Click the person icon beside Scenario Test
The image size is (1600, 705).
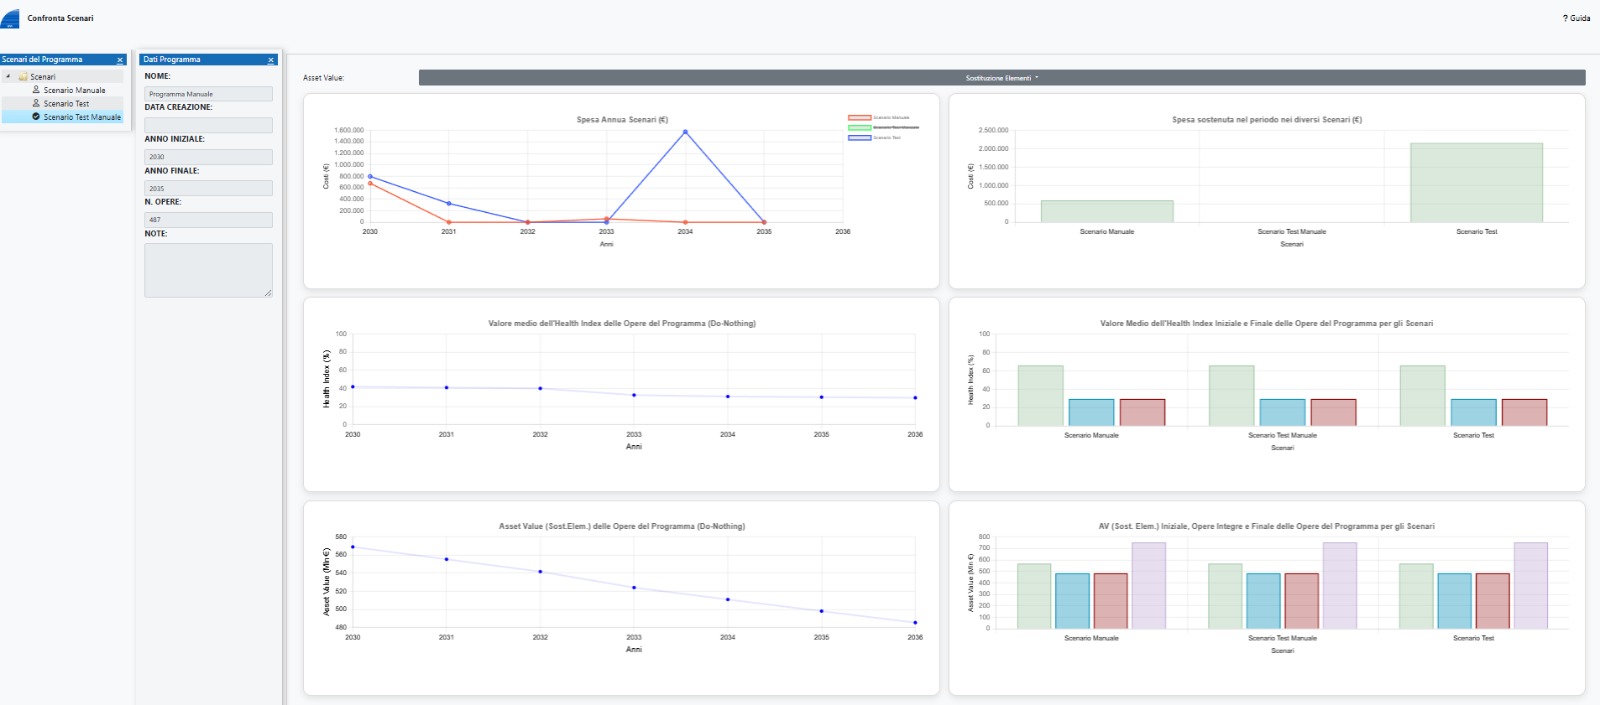tap(36, 103)
